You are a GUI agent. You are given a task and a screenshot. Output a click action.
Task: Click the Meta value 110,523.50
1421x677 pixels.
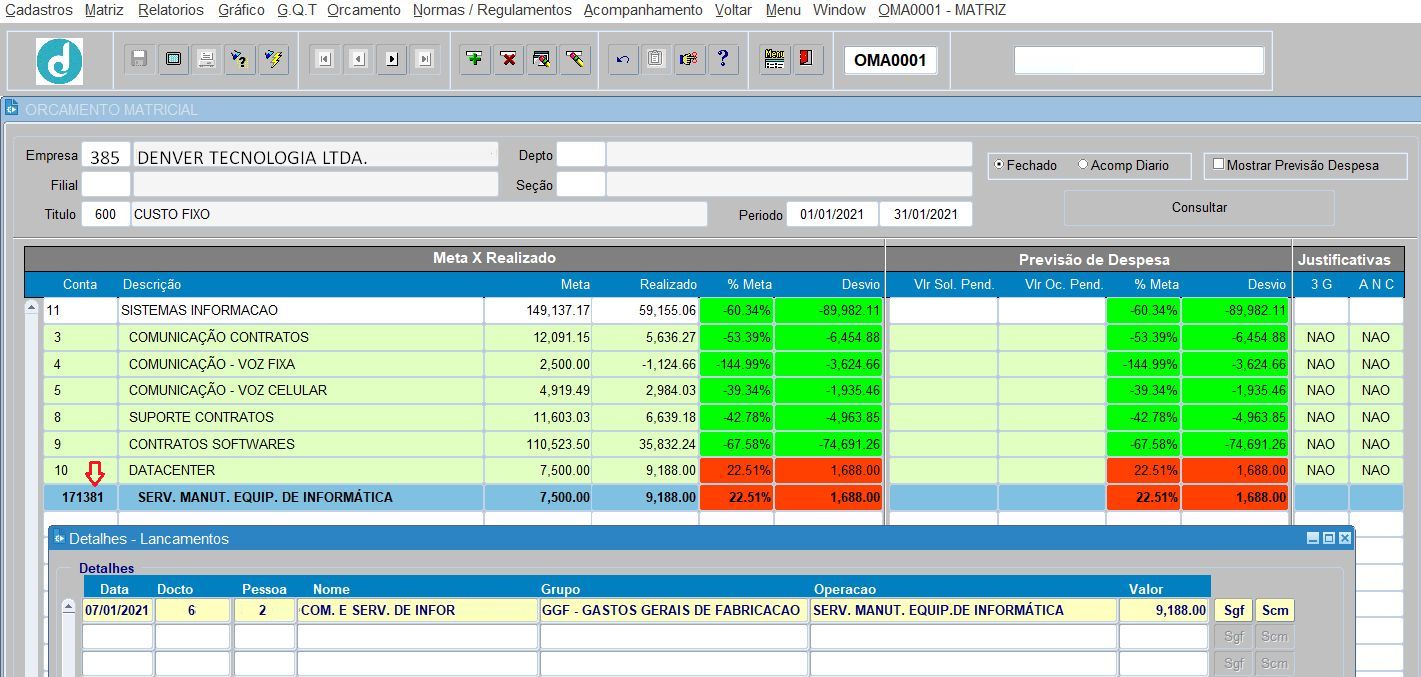pyautogui.click(x=538, y=444)
